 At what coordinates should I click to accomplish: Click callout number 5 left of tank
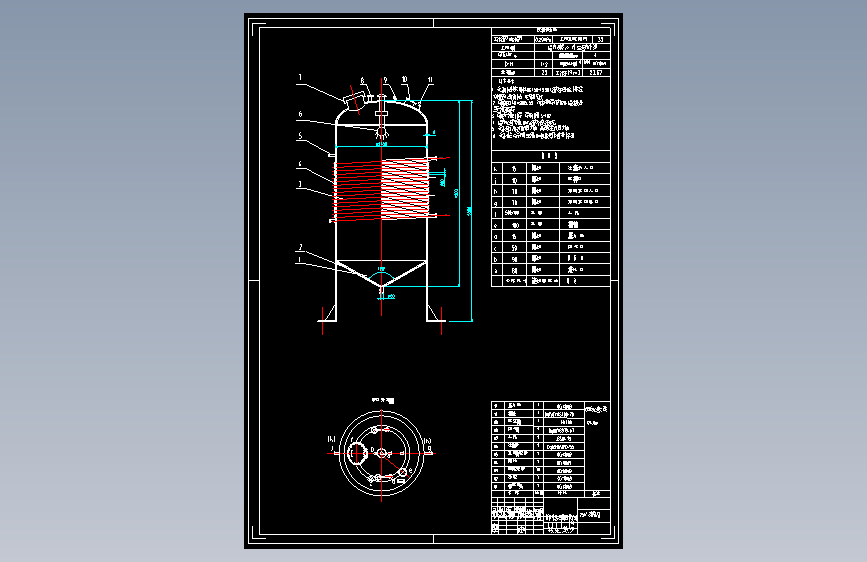click(x=300, y=136)
